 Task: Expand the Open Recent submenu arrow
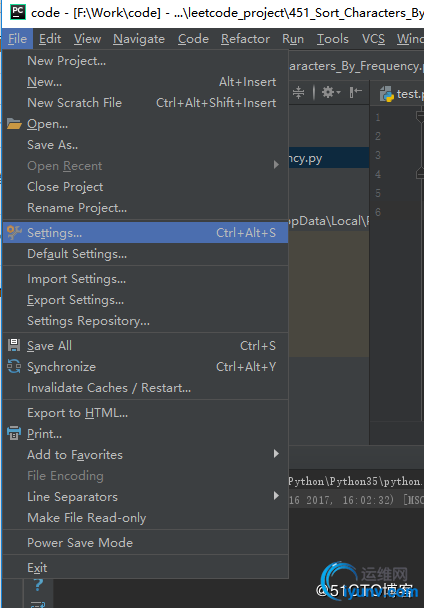tap(276, 165)
